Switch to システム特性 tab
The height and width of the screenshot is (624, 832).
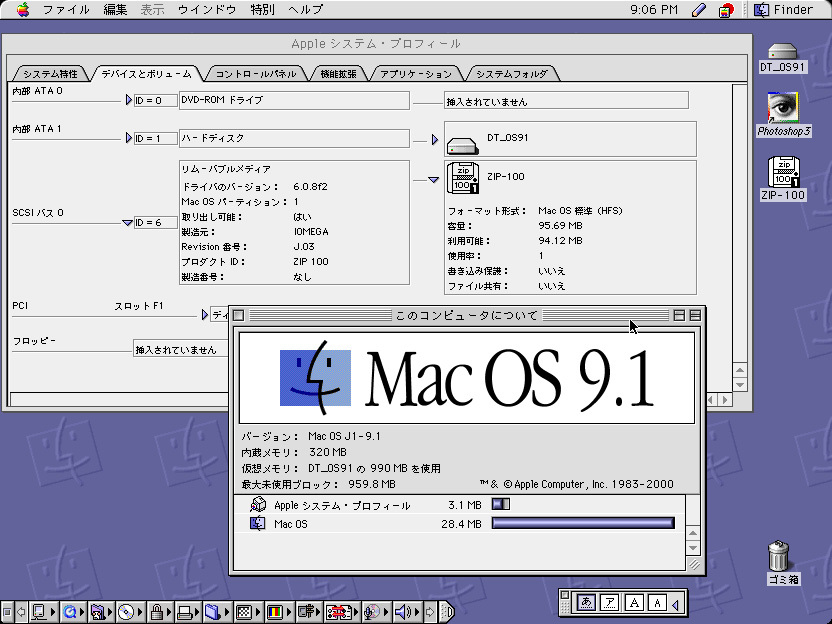[x=50, y=74]
